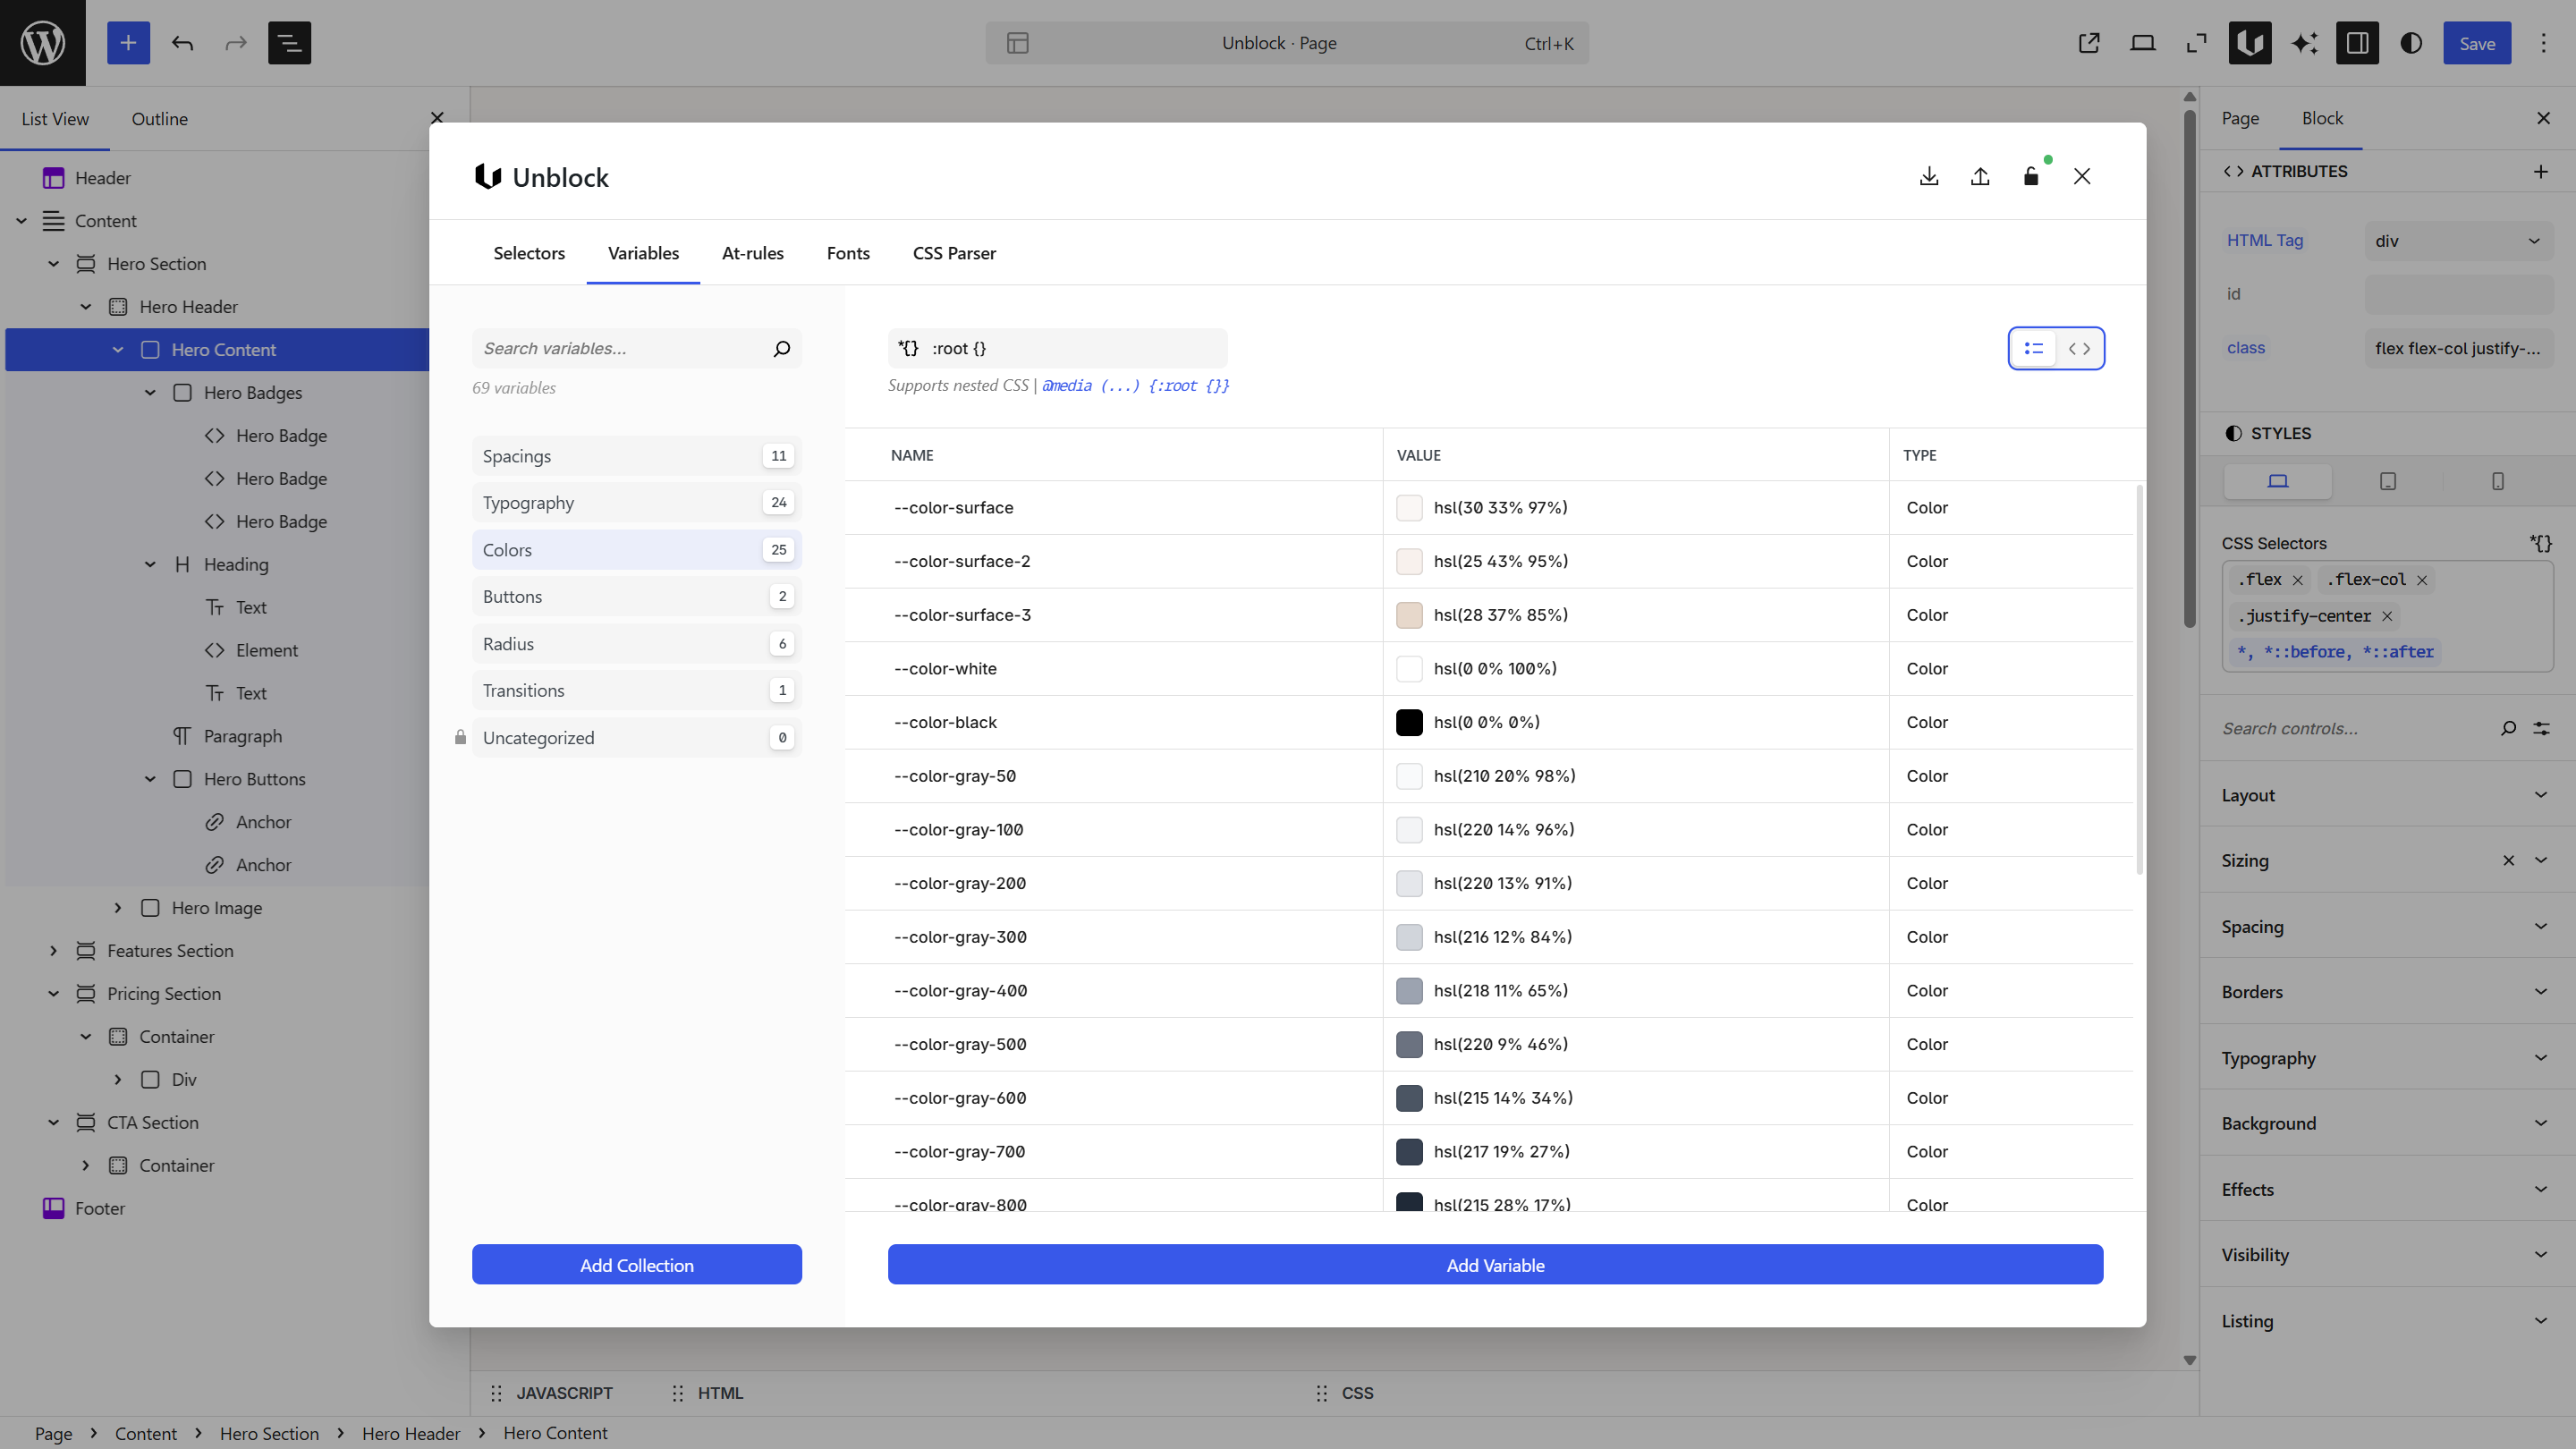Click the --color-black color swatch
The image size is (2576, 1449).
pyautogui.click(x=1410, y=722)
